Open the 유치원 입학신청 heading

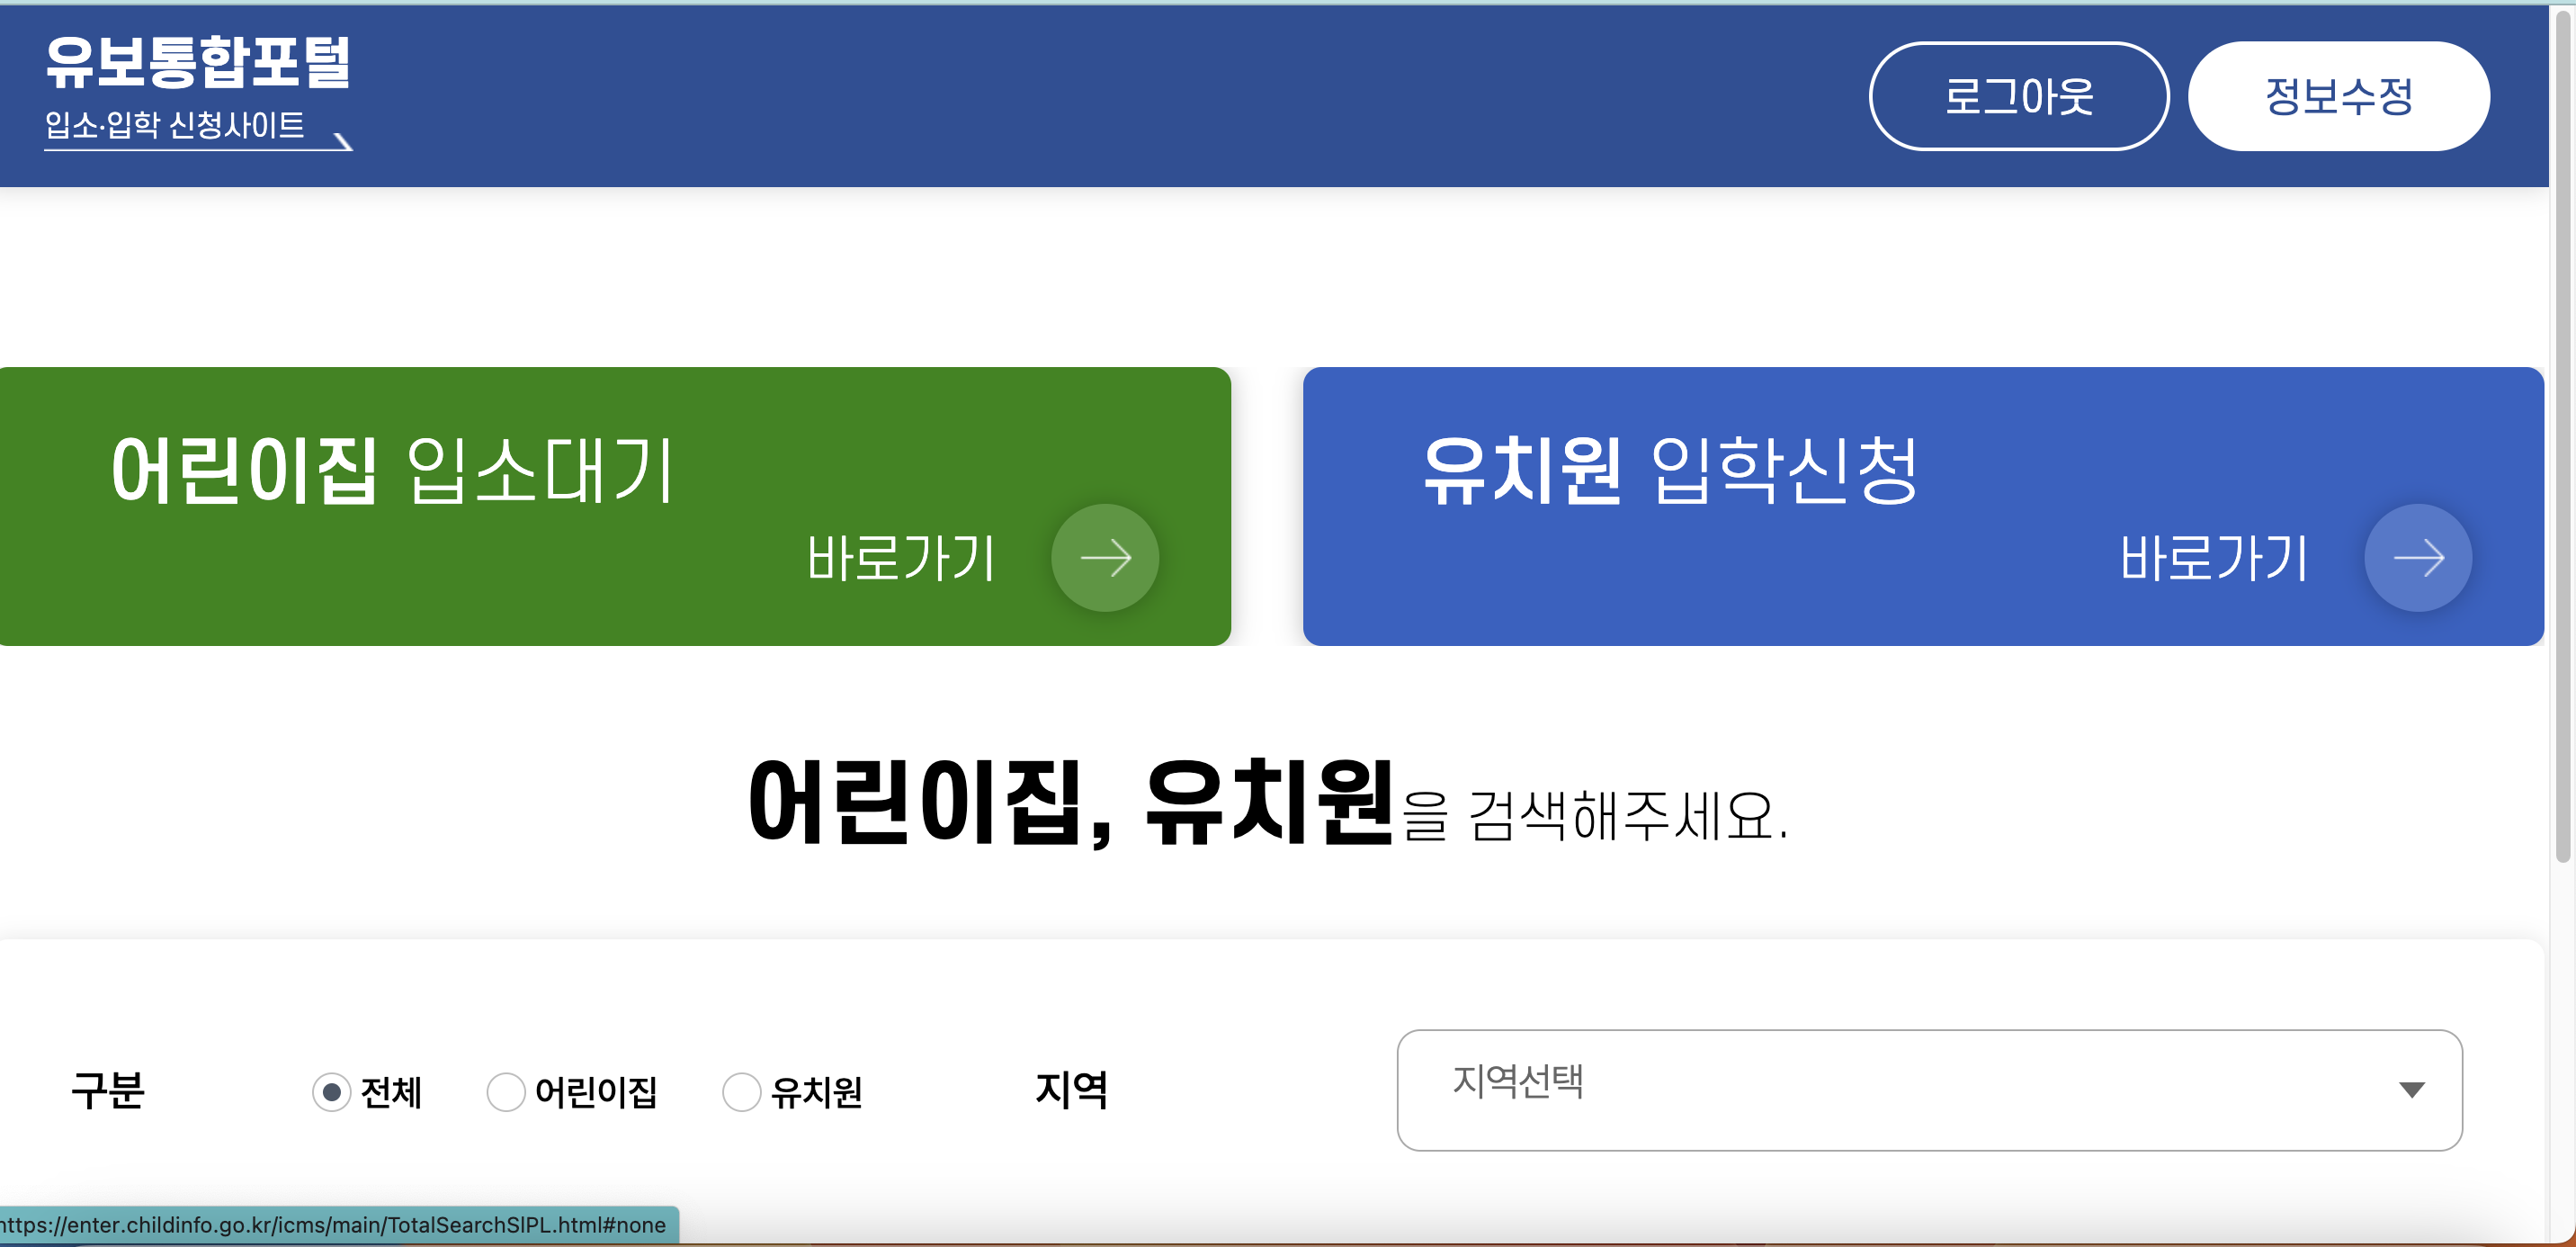[x=1671, y=470]
